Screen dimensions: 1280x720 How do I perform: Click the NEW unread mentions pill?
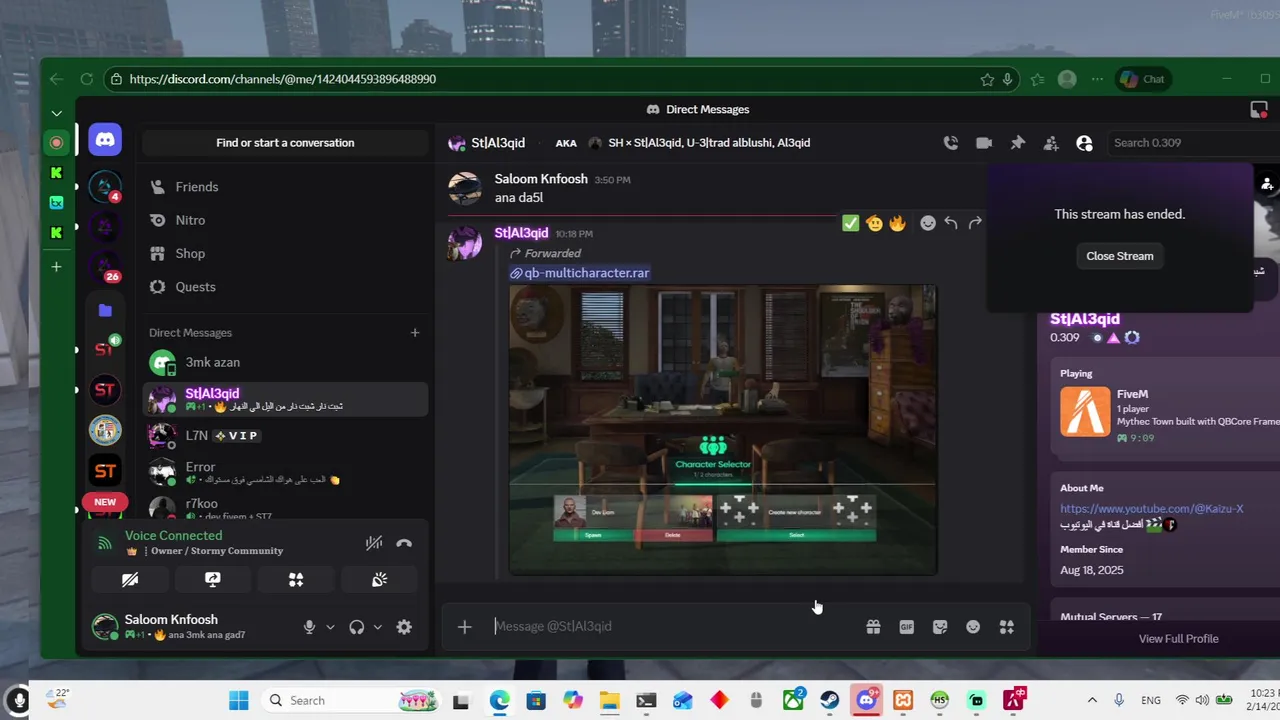tap(105, 502)
